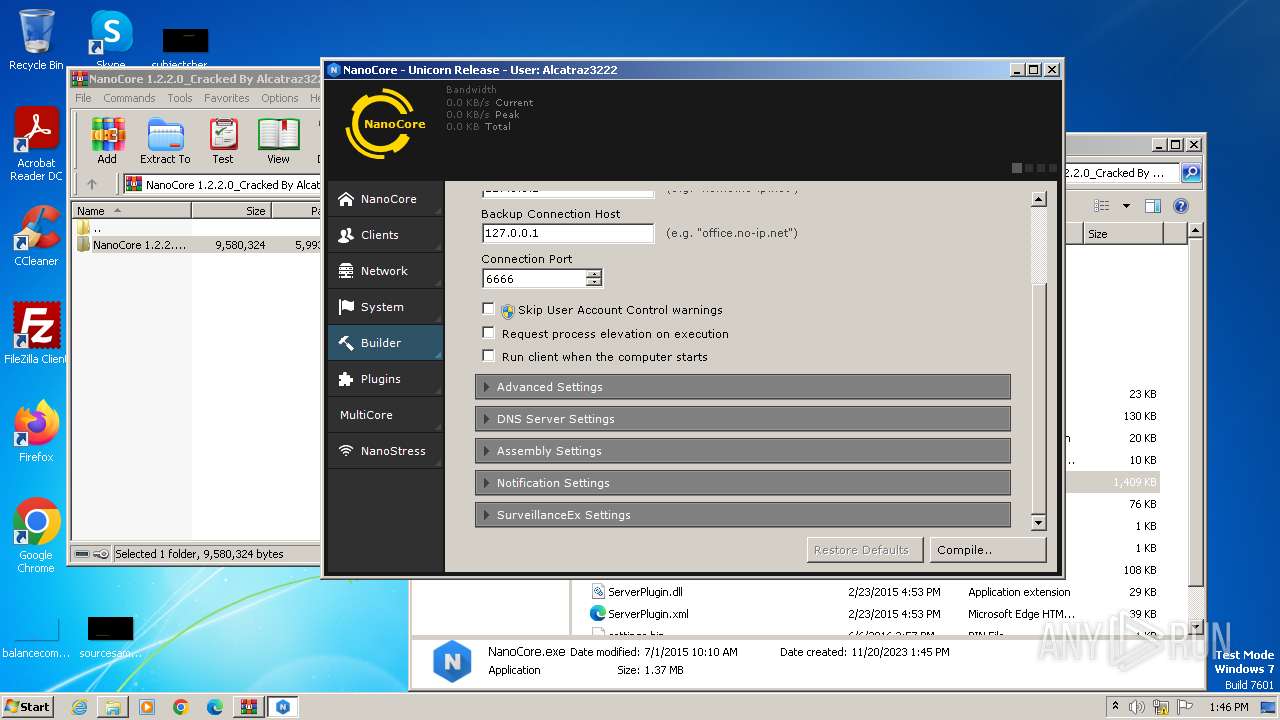Image resolution: width=1280 pixels, height=720 pixels.
Task: Open Internet Explorer from taskbar
Action: click(x=79, y=707)
